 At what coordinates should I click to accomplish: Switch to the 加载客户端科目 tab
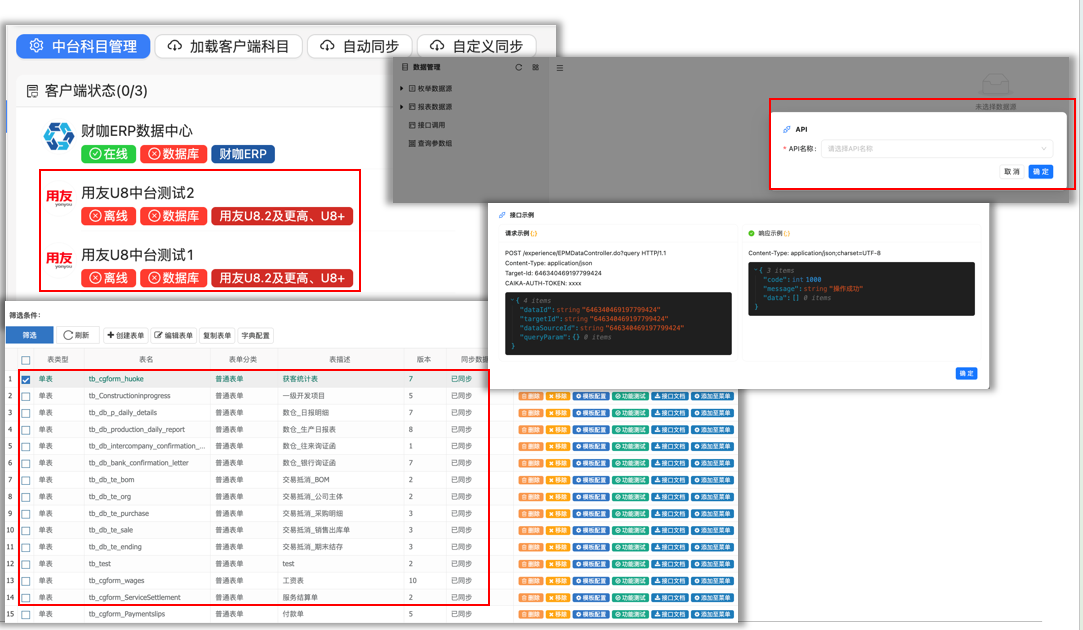pos(229,46)
